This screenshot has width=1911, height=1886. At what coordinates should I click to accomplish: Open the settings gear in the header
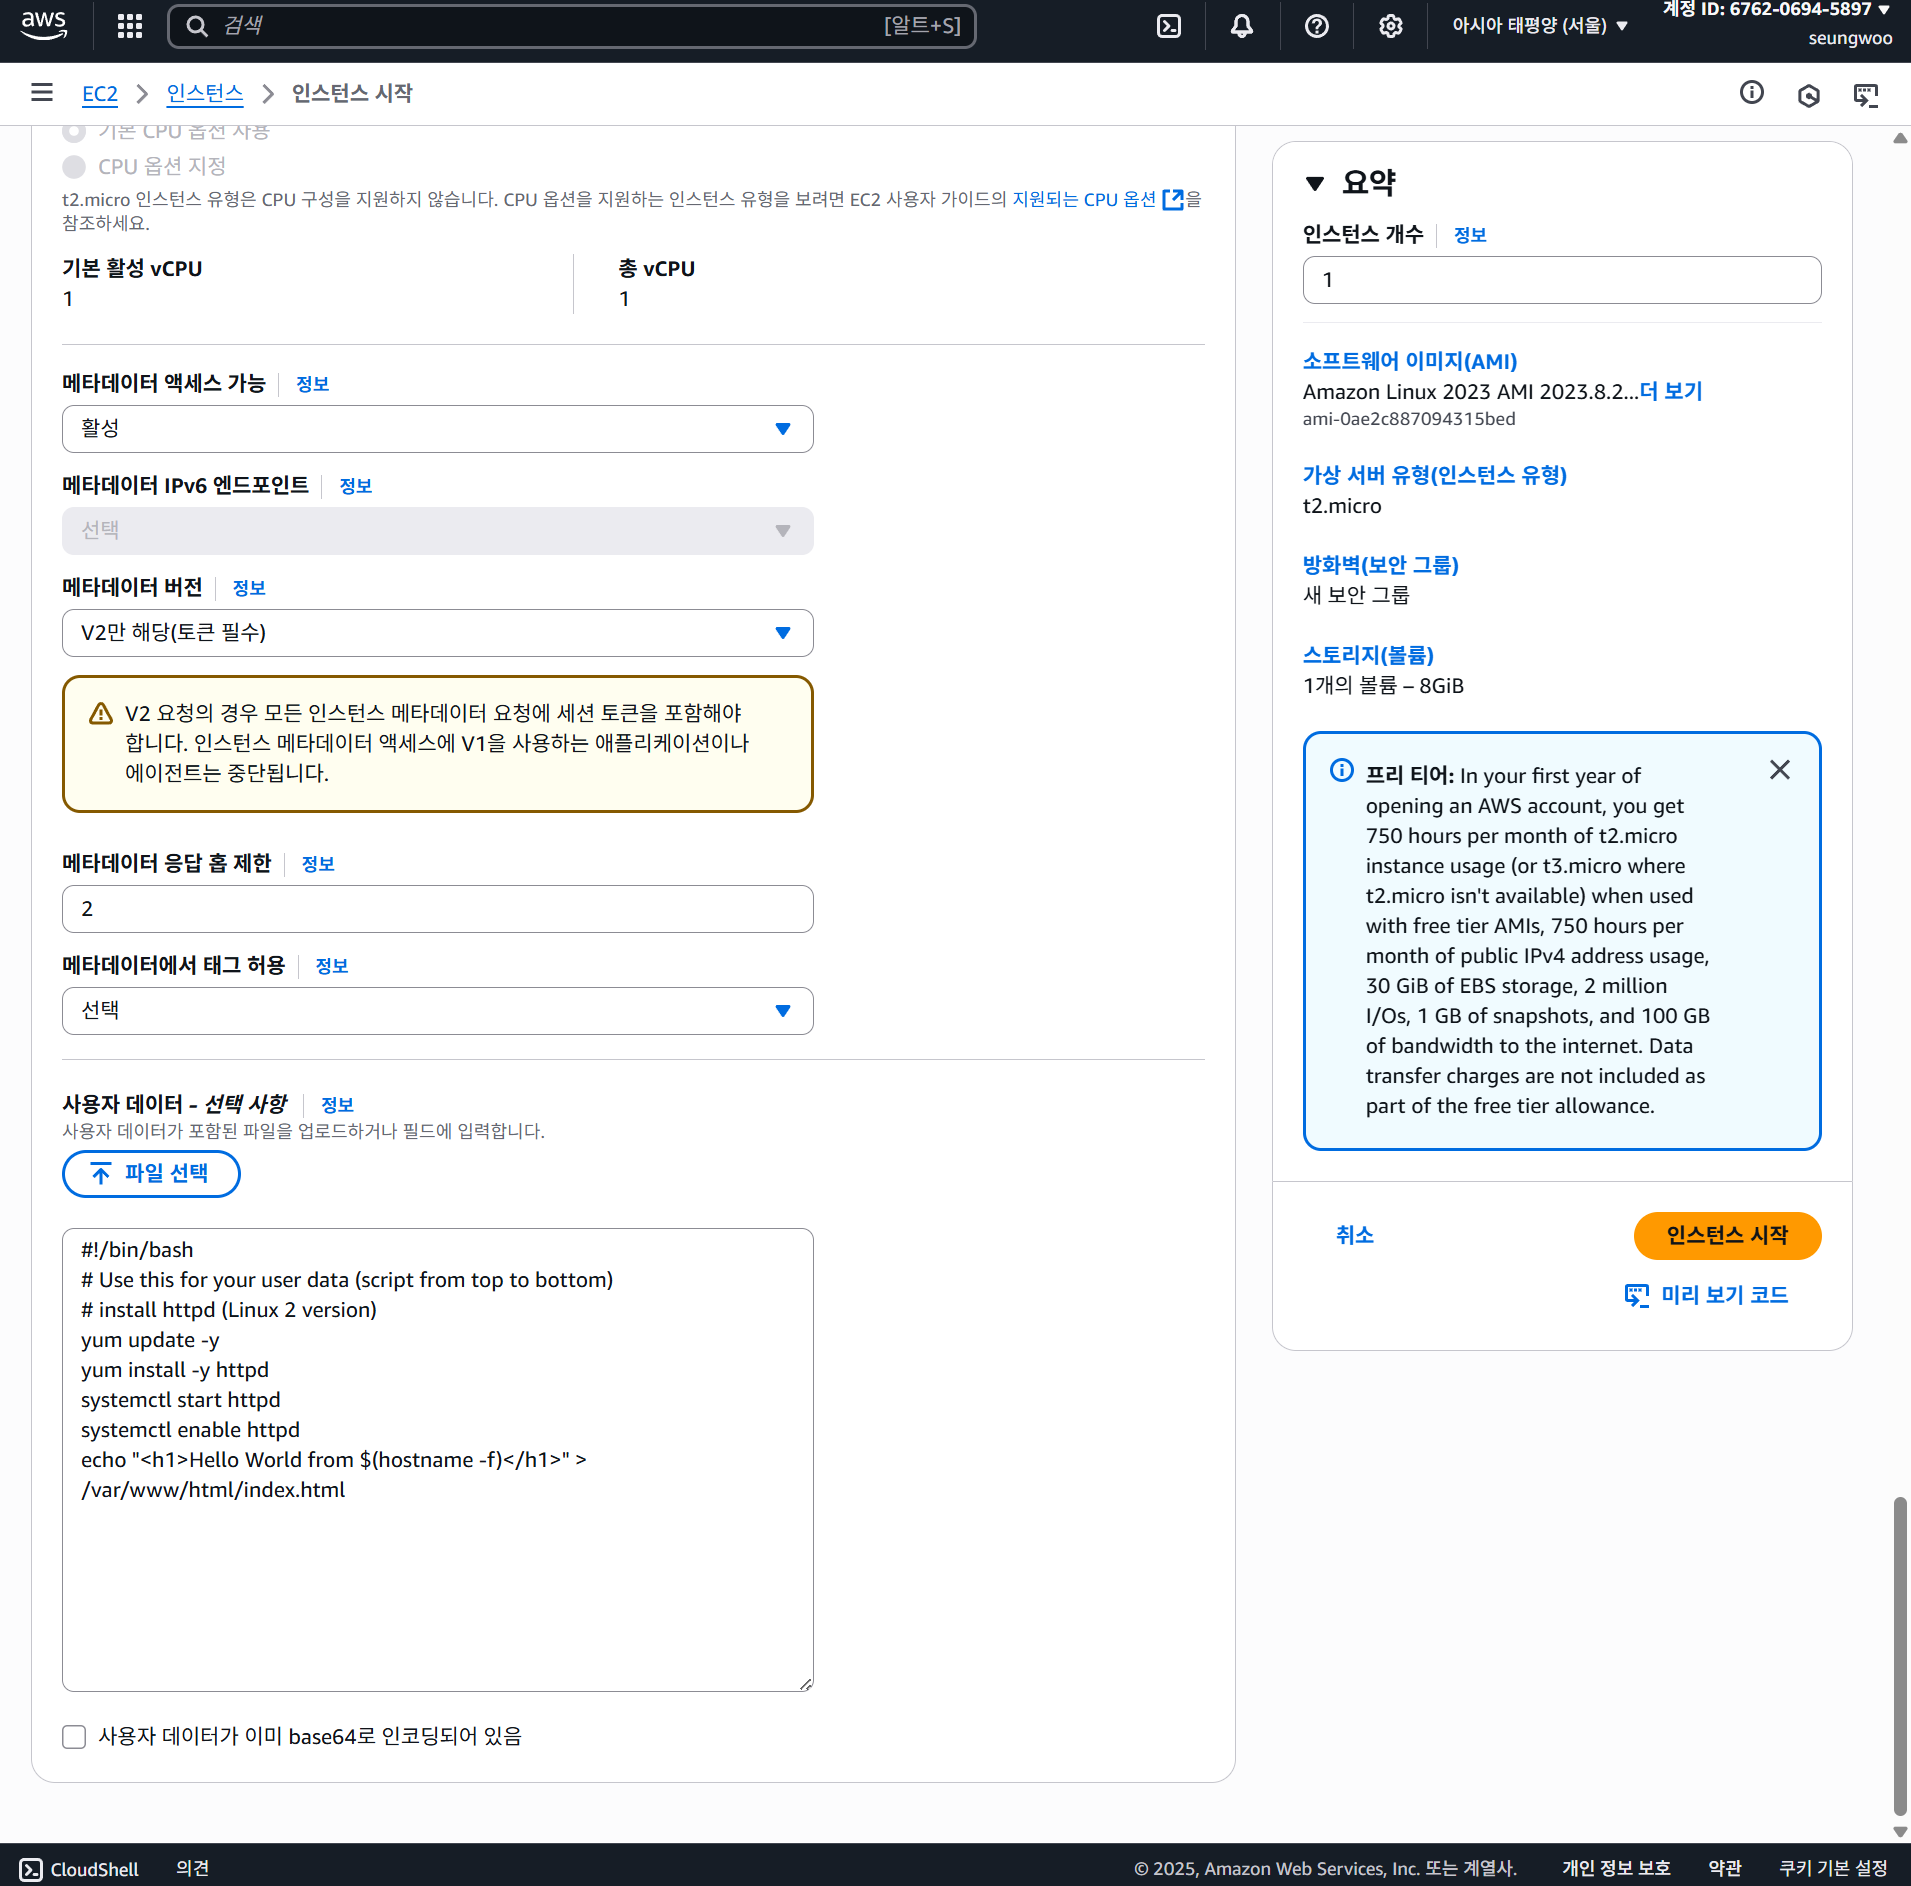coord(1390,26)
